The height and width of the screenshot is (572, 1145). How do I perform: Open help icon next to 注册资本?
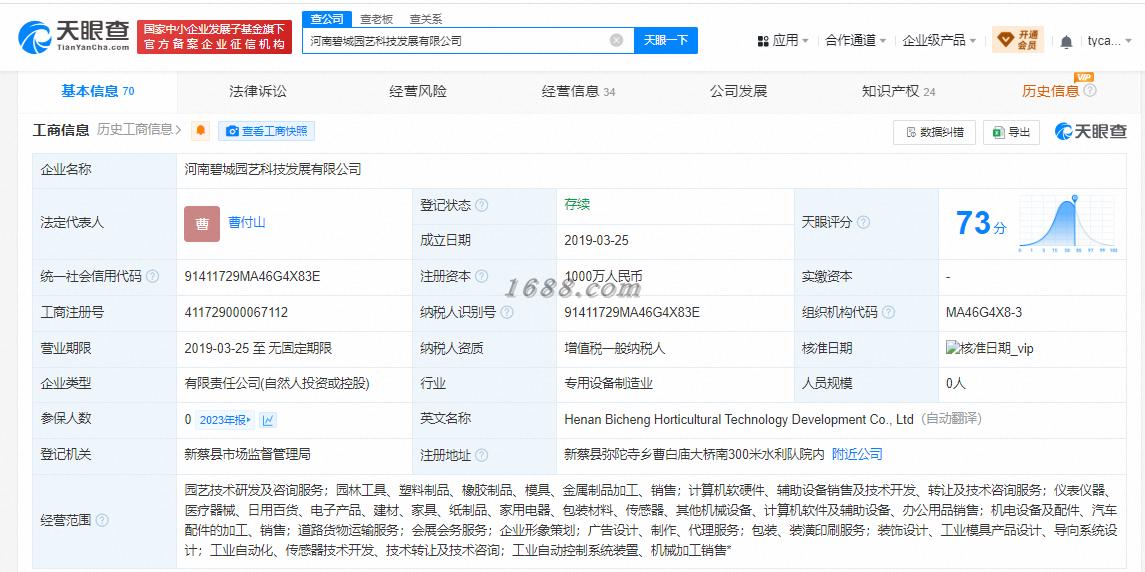(482, 276)
